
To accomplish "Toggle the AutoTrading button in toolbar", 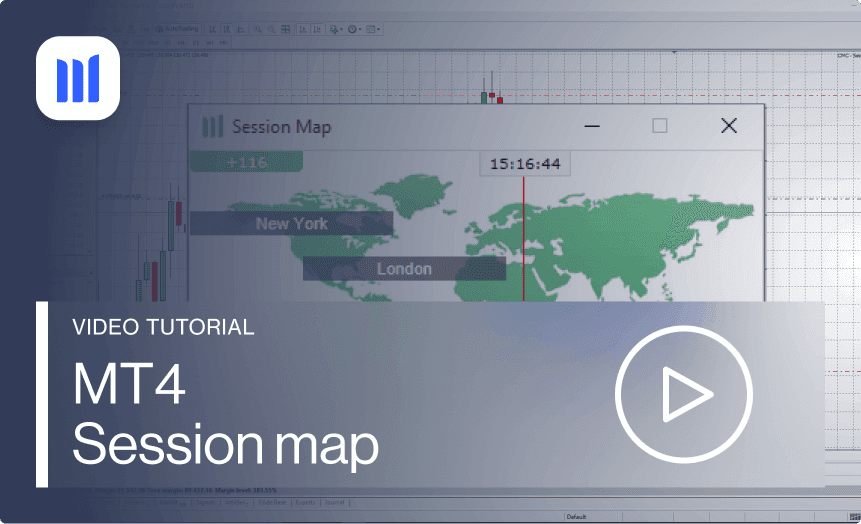I will coord(176,29).
